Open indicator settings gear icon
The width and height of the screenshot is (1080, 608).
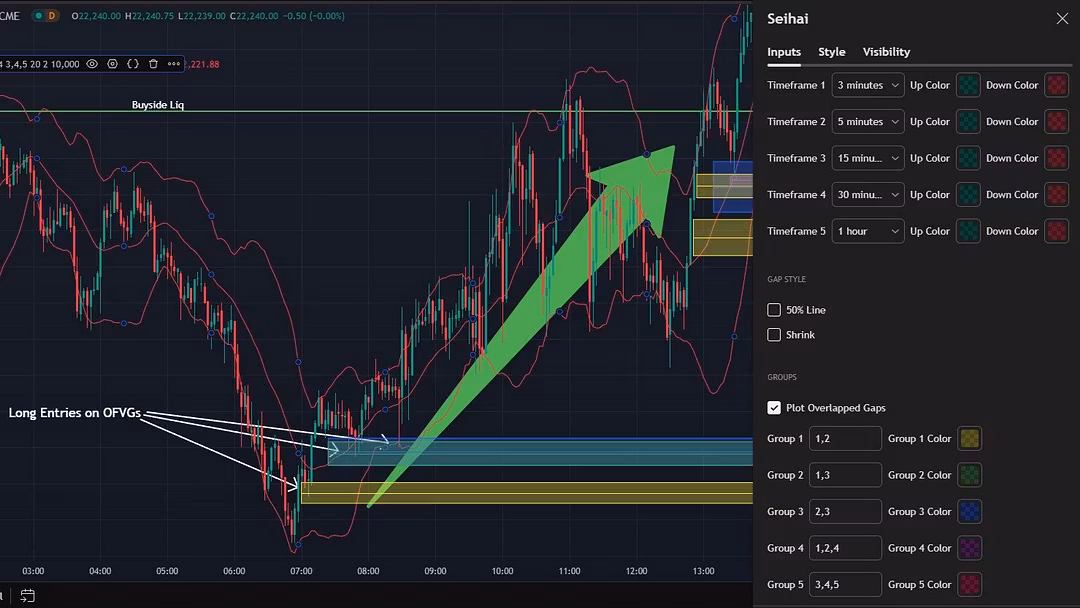(x=112, y=63)
